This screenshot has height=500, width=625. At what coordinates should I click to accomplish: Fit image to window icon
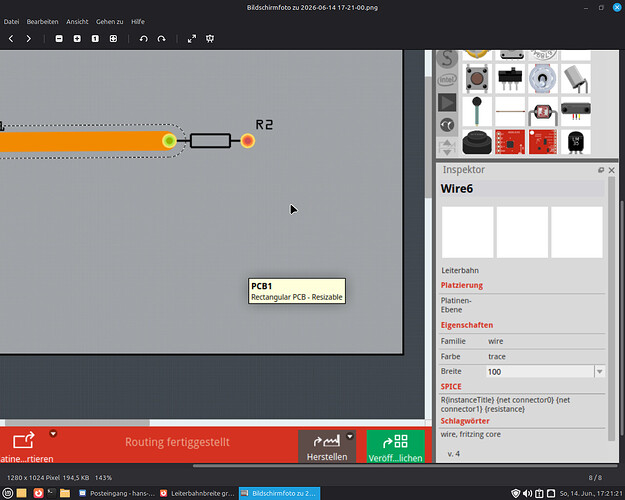[x=113, y=39]
